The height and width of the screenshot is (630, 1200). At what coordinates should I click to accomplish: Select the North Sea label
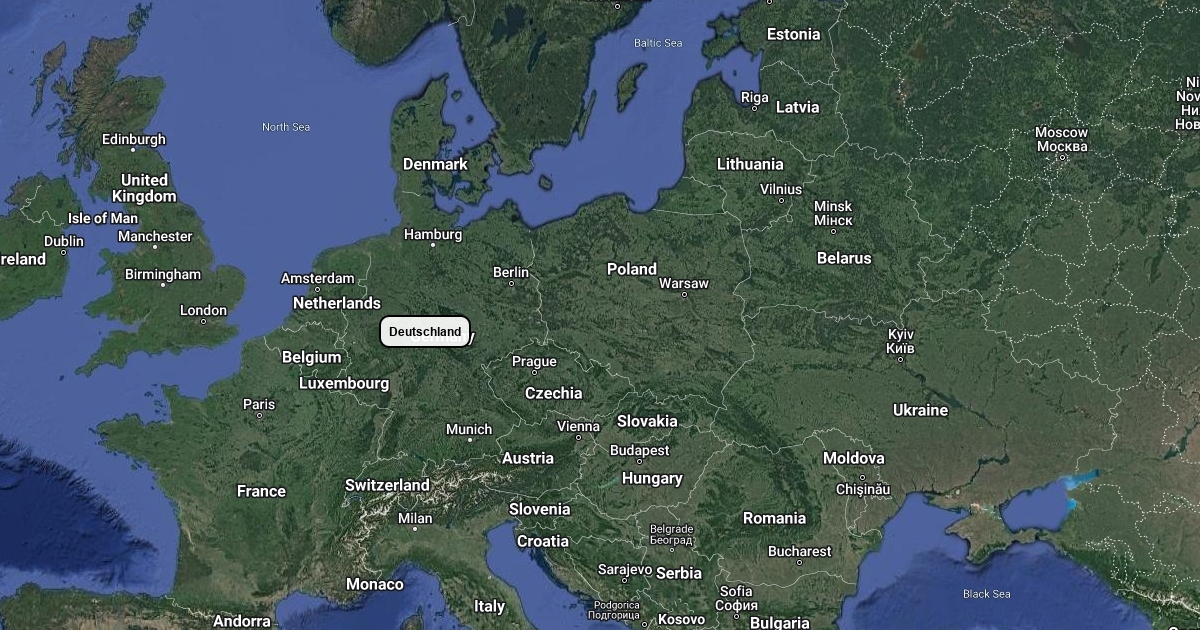(x=286, y=127)
